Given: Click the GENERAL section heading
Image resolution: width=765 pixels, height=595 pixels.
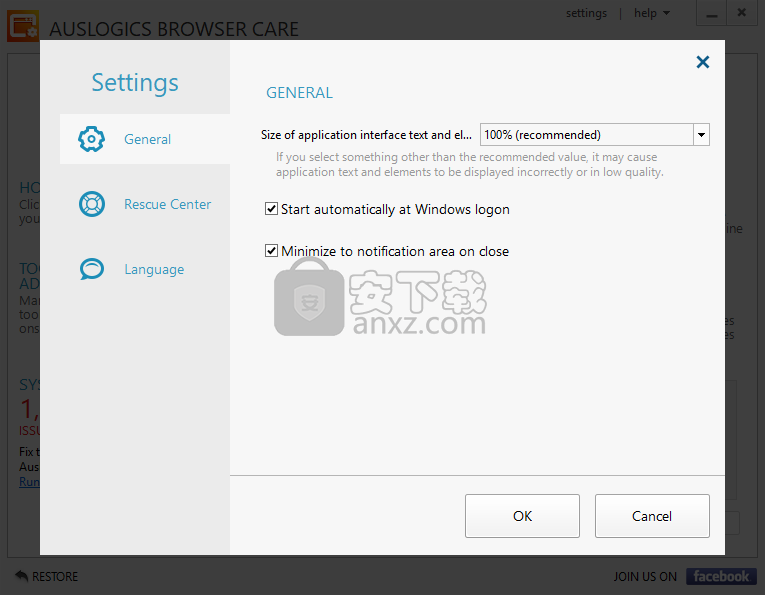Looking at the screenshot, I should (299, 93).
